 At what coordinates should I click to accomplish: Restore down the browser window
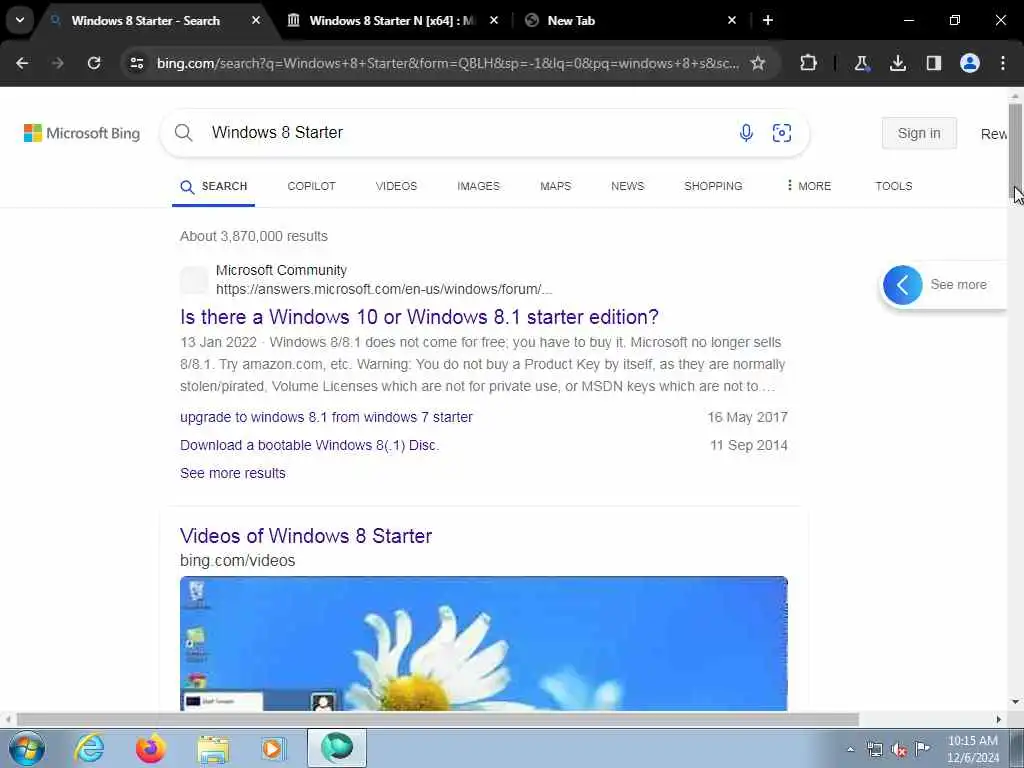pos(955,20)
